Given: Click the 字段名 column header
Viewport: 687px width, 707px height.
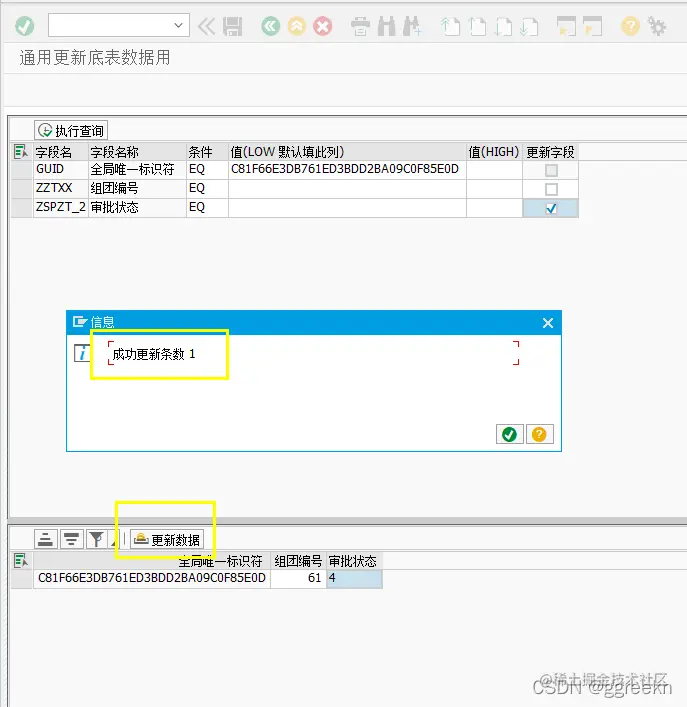Looking at the screenshot, I should click(61, 152).
